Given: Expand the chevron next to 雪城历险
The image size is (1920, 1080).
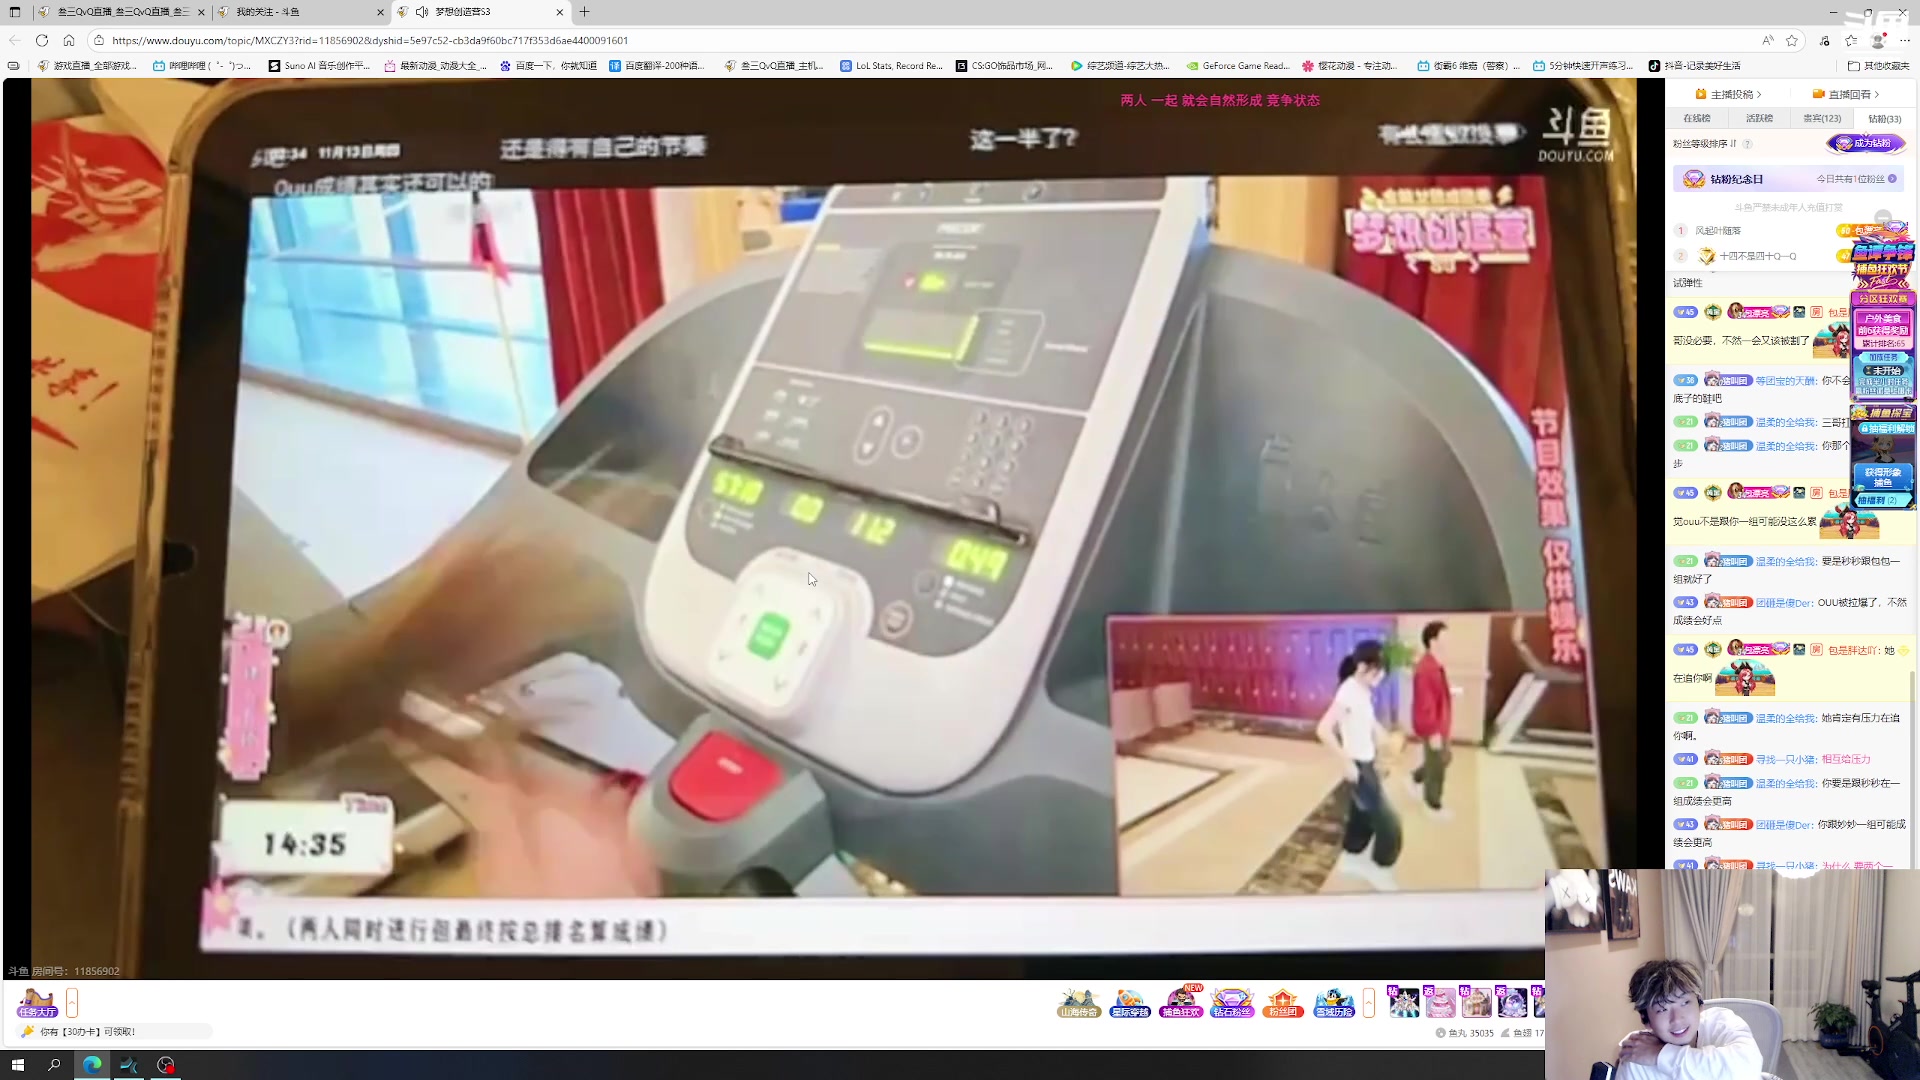Looking at the screenshot, I should (x=1369, y=1003).
